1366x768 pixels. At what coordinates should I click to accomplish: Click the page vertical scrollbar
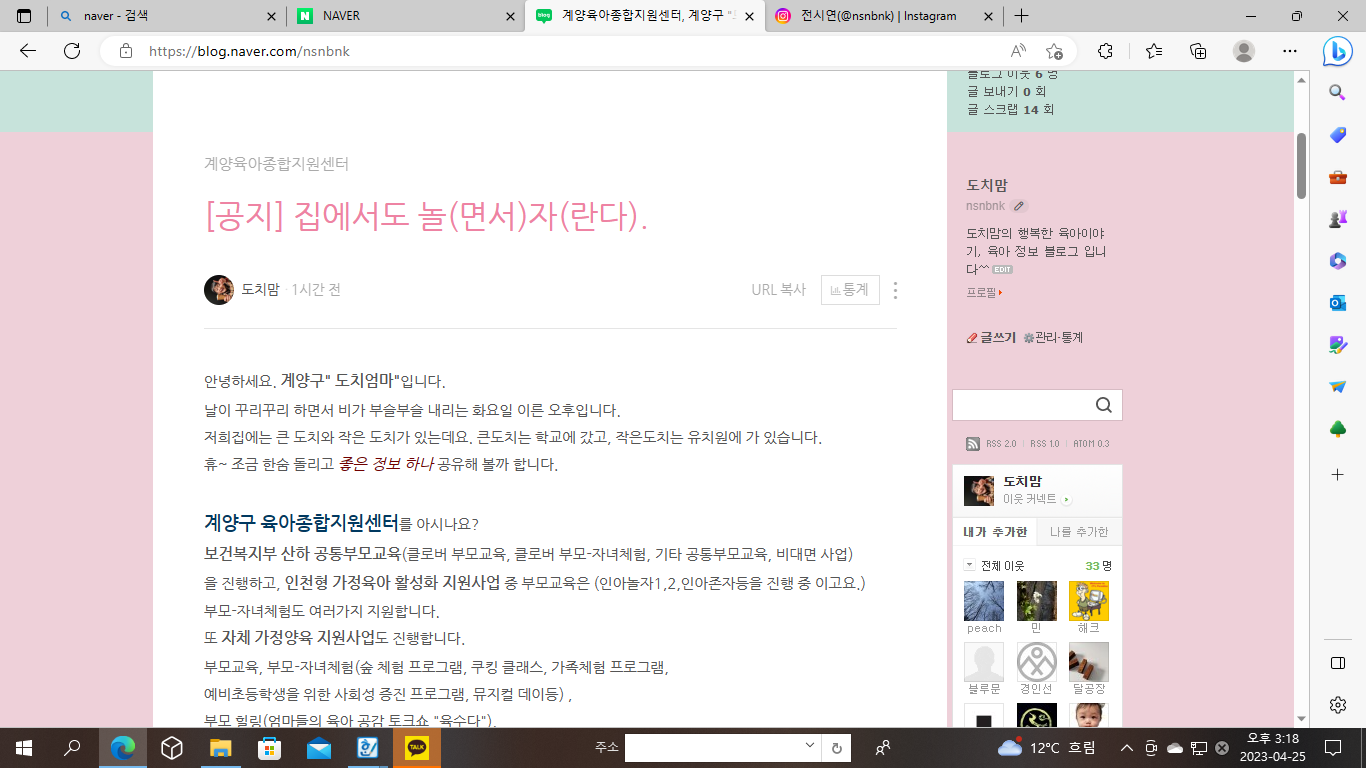coord(1301,165)
